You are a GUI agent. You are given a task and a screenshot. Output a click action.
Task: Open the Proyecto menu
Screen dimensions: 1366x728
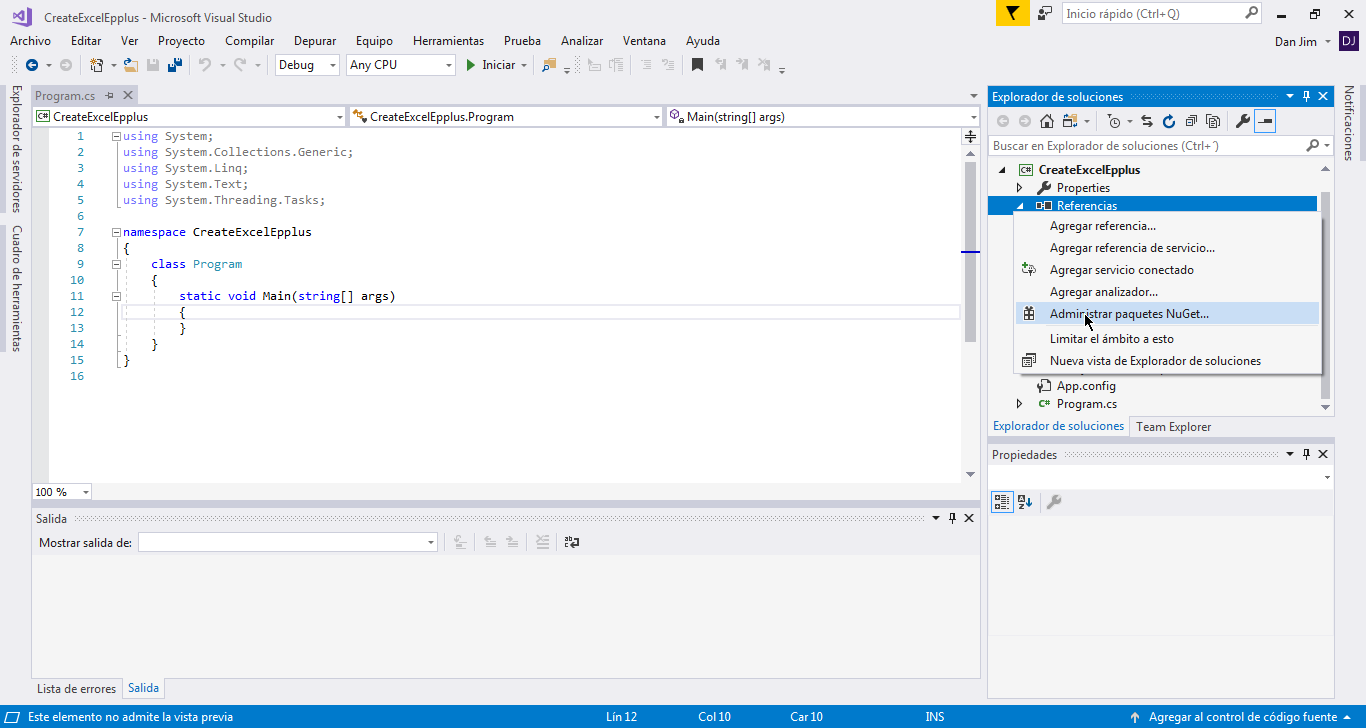(x=181, y=41)
